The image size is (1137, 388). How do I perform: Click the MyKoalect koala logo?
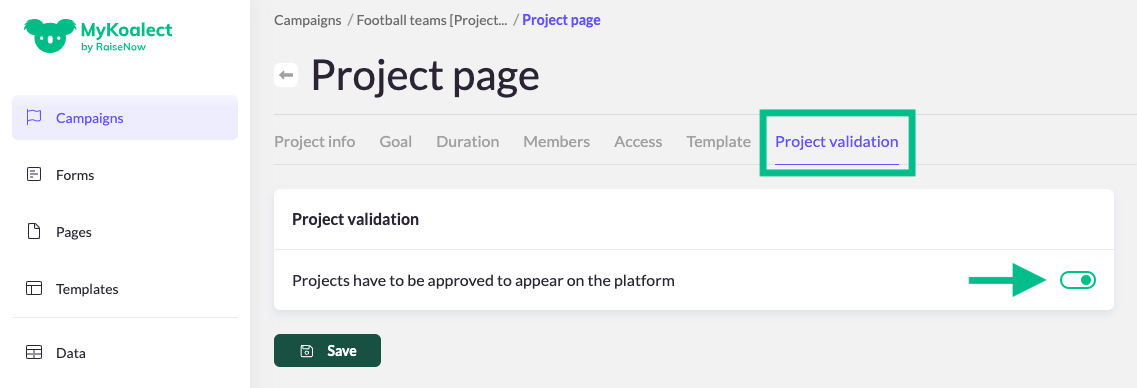[x=51, y=36]
